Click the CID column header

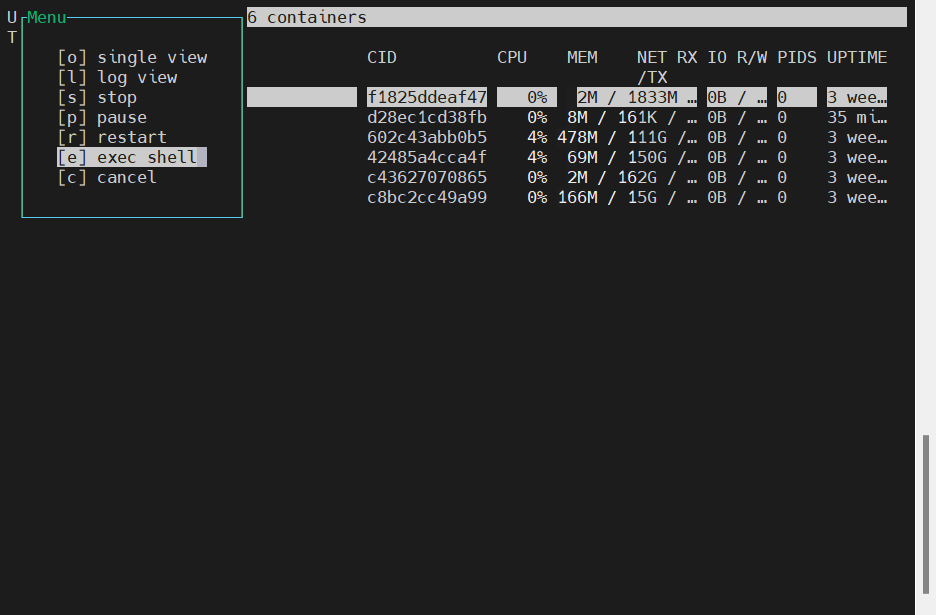pyautogui.click(x=382, y=57)
